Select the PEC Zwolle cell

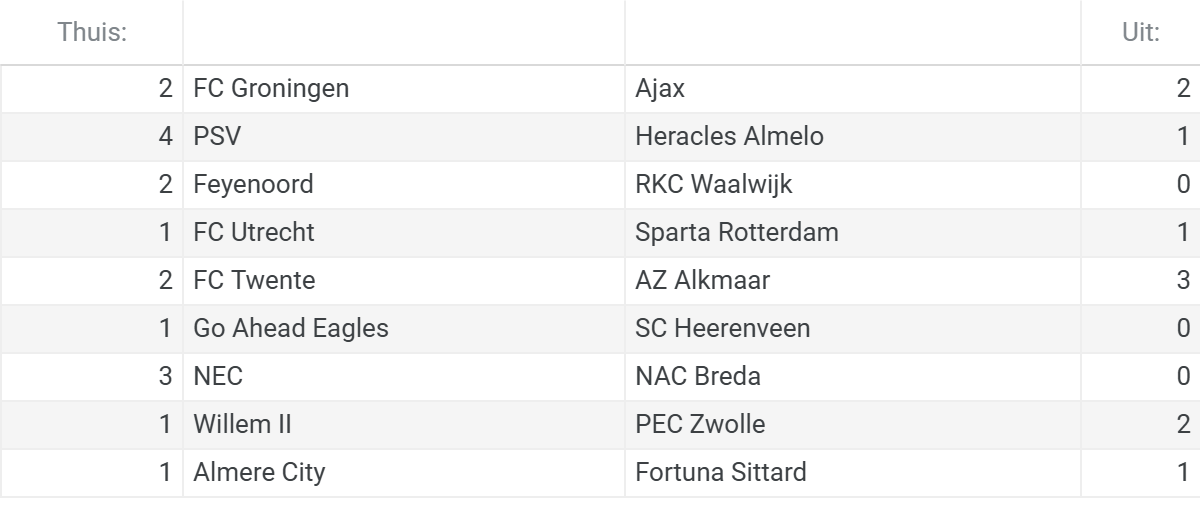tap(853, 425)
